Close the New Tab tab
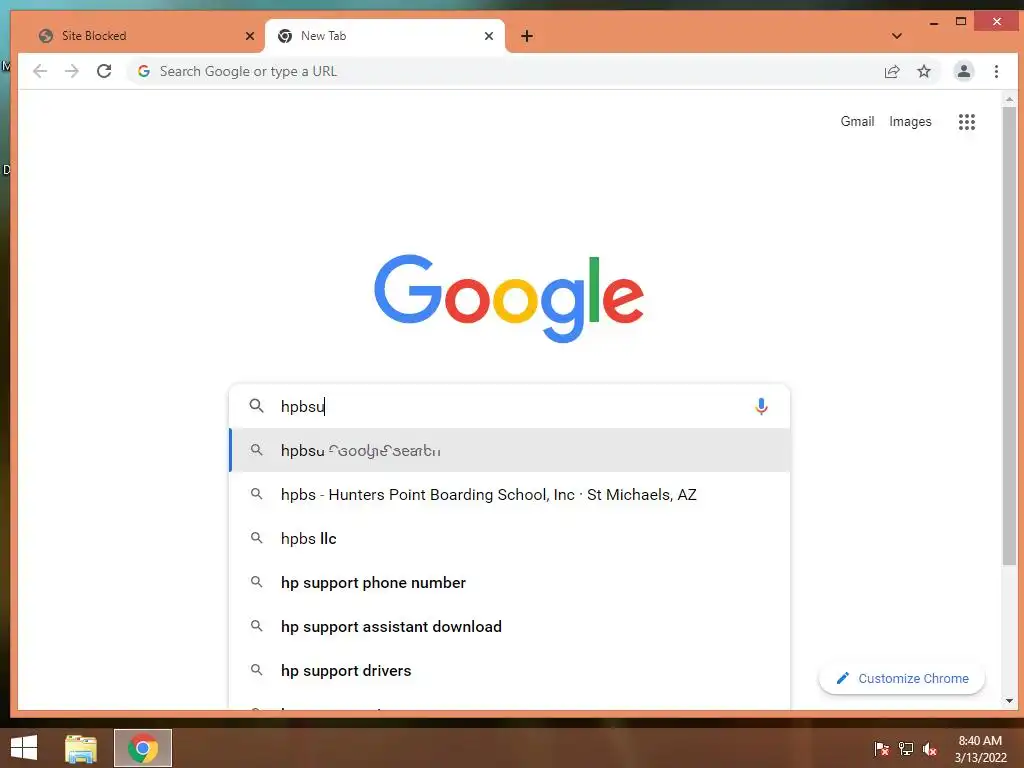The image size is (1024, 768). click(488, 36)
